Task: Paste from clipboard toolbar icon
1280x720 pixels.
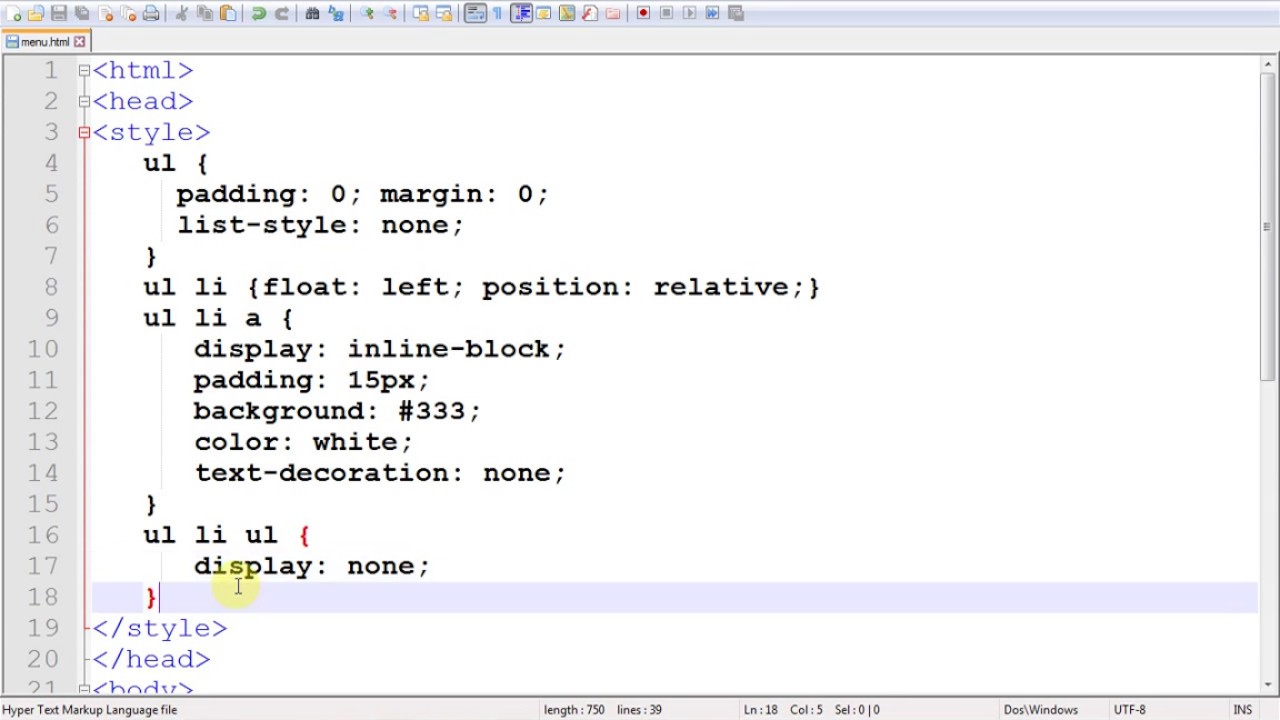Action: 227,13
